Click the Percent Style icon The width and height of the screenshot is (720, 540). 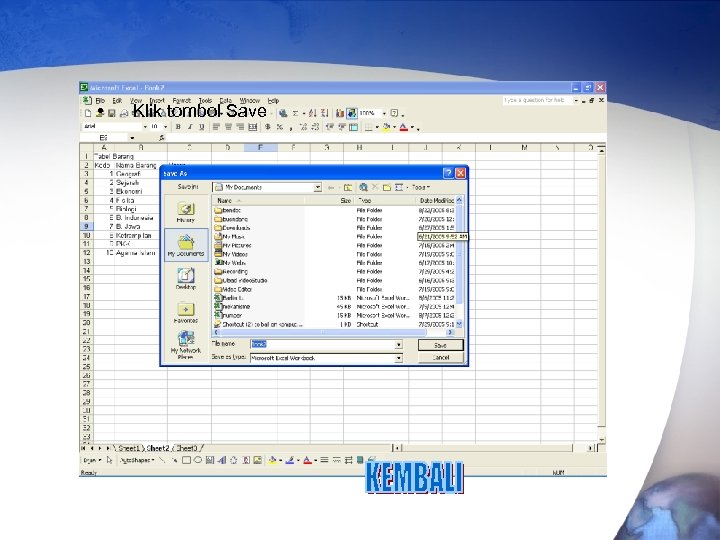pos(280,127)
